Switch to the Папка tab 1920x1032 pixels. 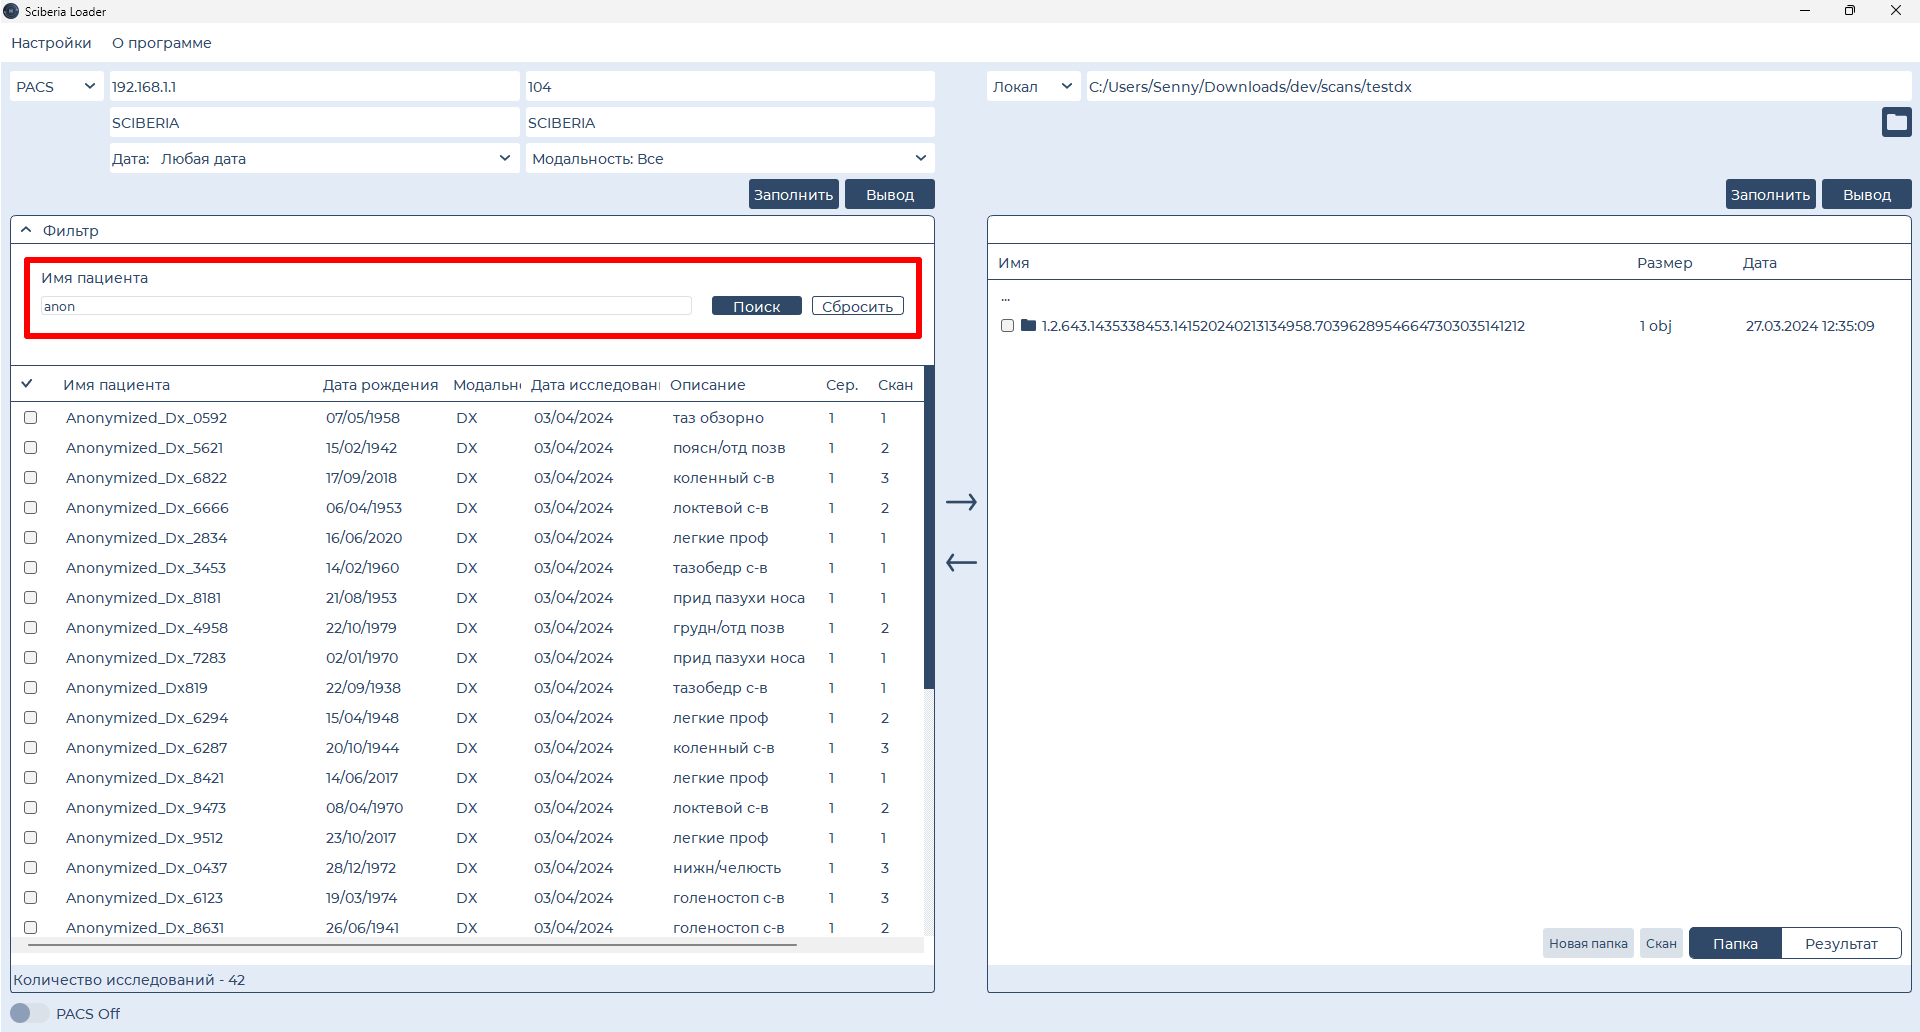pyautogui.click(x=1735, y=944)
